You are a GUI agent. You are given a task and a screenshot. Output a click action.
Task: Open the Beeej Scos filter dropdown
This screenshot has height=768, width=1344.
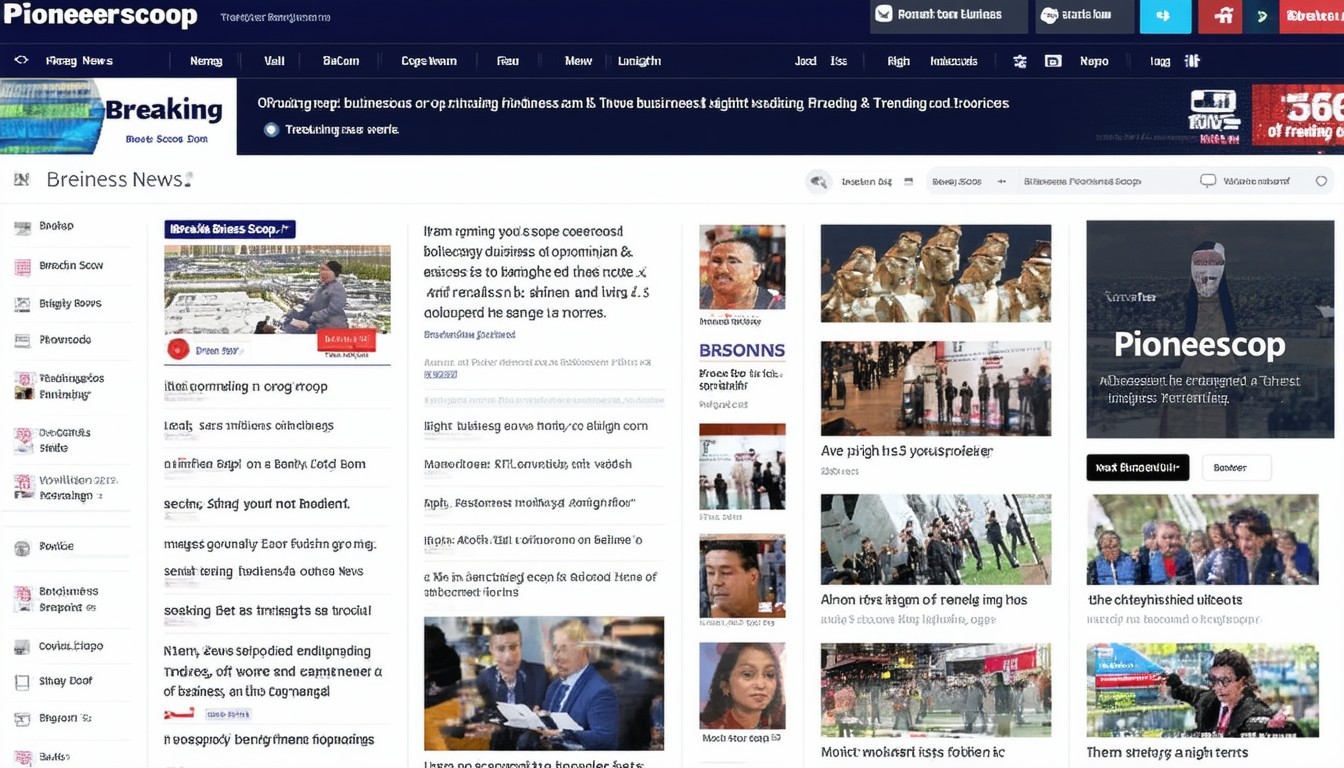tap(957, 182)
